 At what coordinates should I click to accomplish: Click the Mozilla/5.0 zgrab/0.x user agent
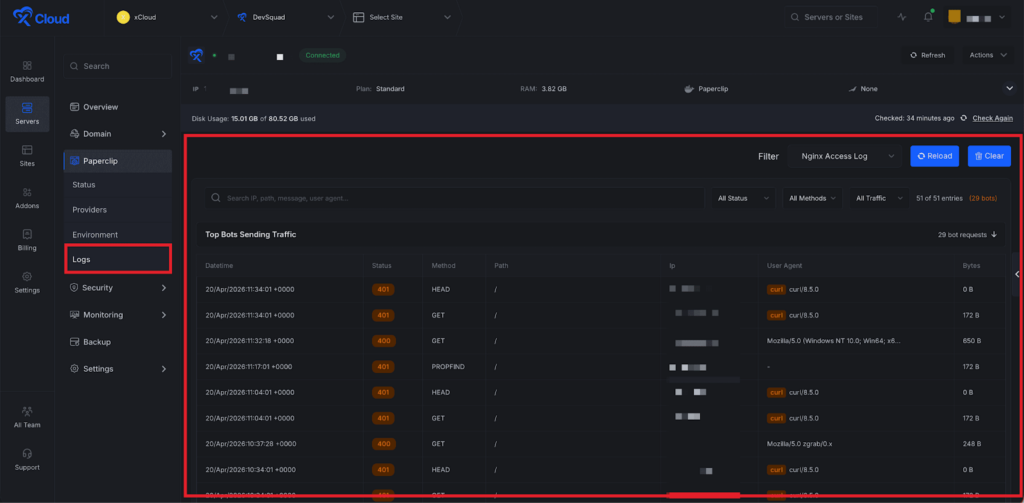click(x=799, y=444)
